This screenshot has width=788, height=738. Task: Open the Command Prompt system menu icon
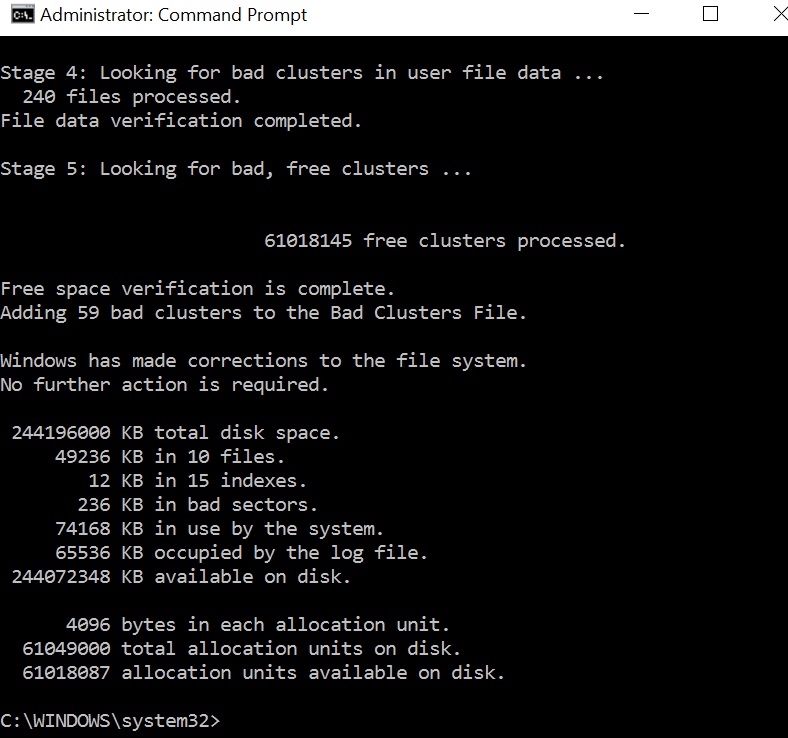22,15
